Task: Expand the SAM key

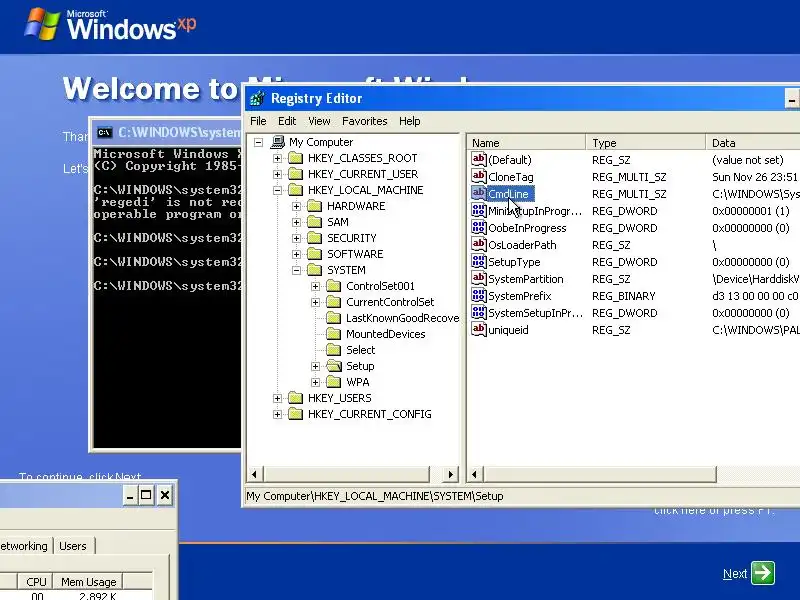Action: click(x=296, y=222)
